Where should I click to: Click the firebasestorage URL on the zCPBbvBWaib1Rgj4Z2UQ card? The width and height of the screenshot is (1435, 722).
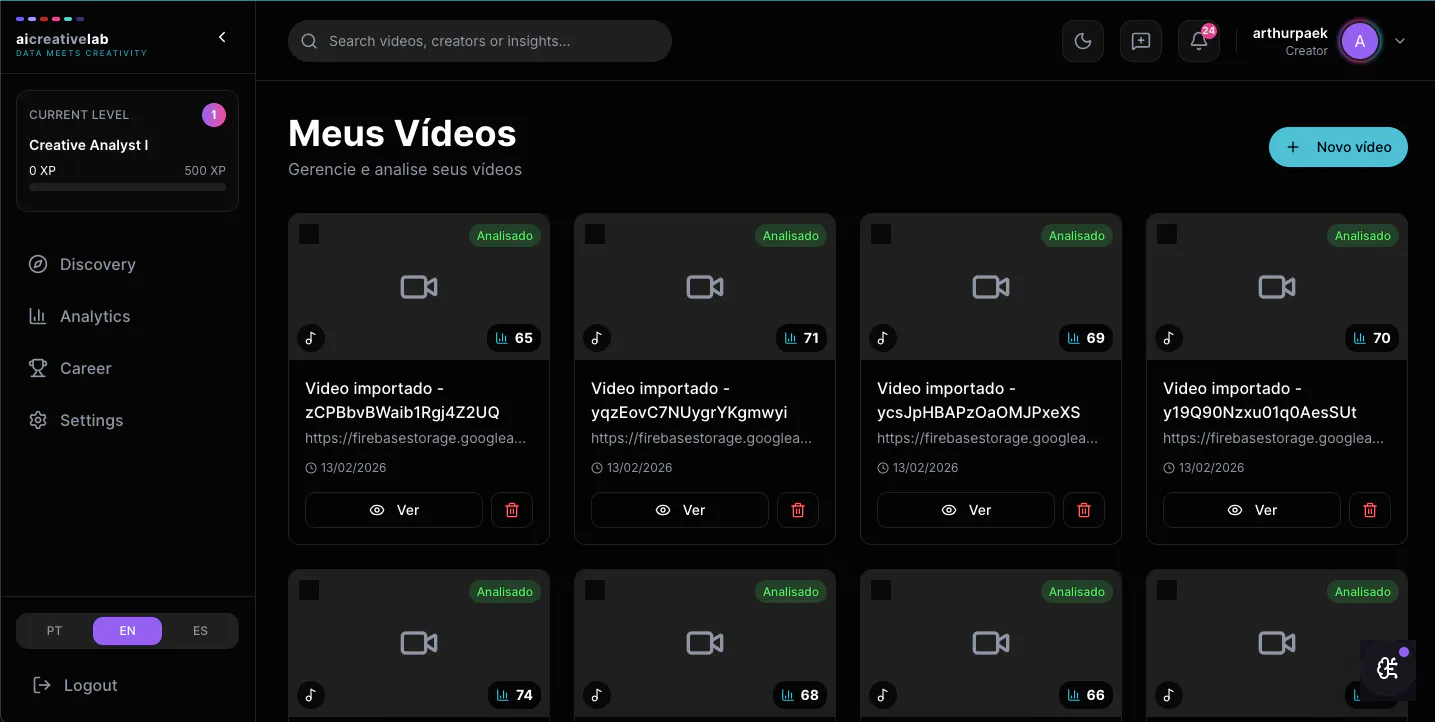point(415,438)
